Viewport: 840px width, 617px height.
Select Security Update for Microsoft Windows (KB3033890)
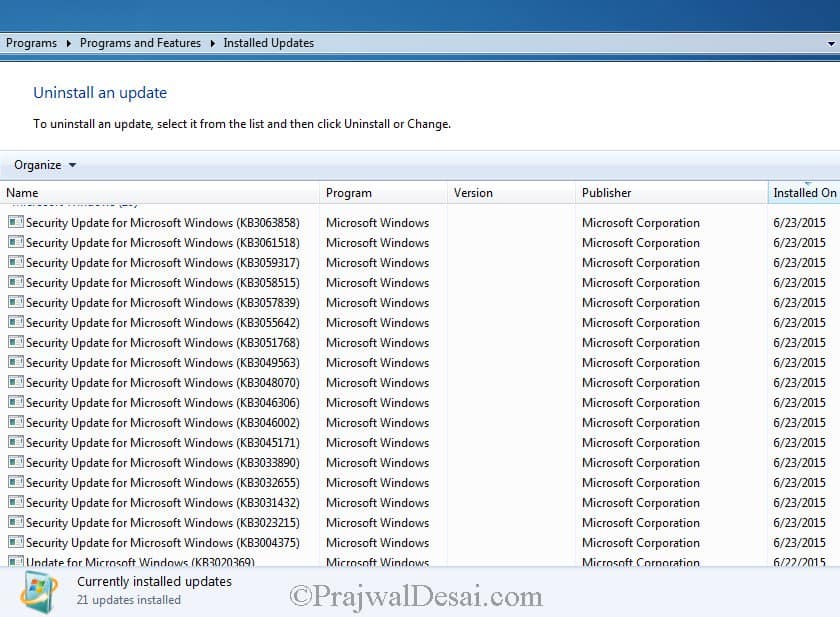tap(163, 462)
